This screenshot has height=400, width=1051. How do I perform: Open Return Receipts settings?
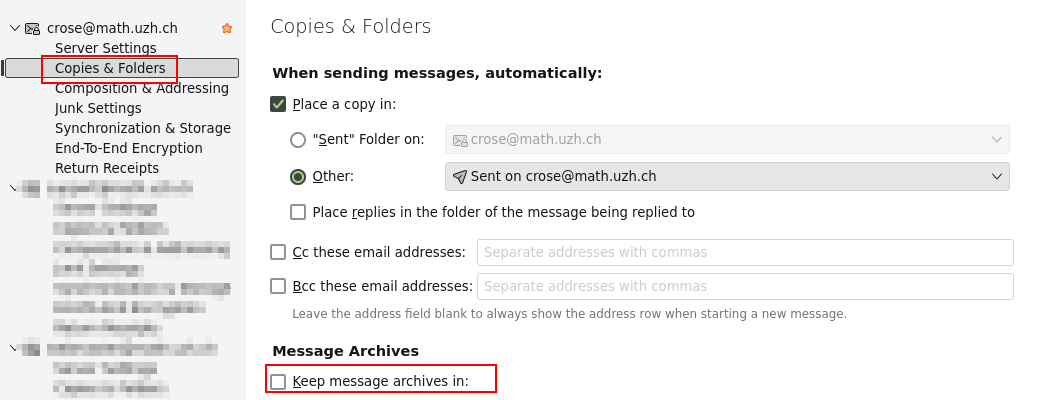point(106,168)
